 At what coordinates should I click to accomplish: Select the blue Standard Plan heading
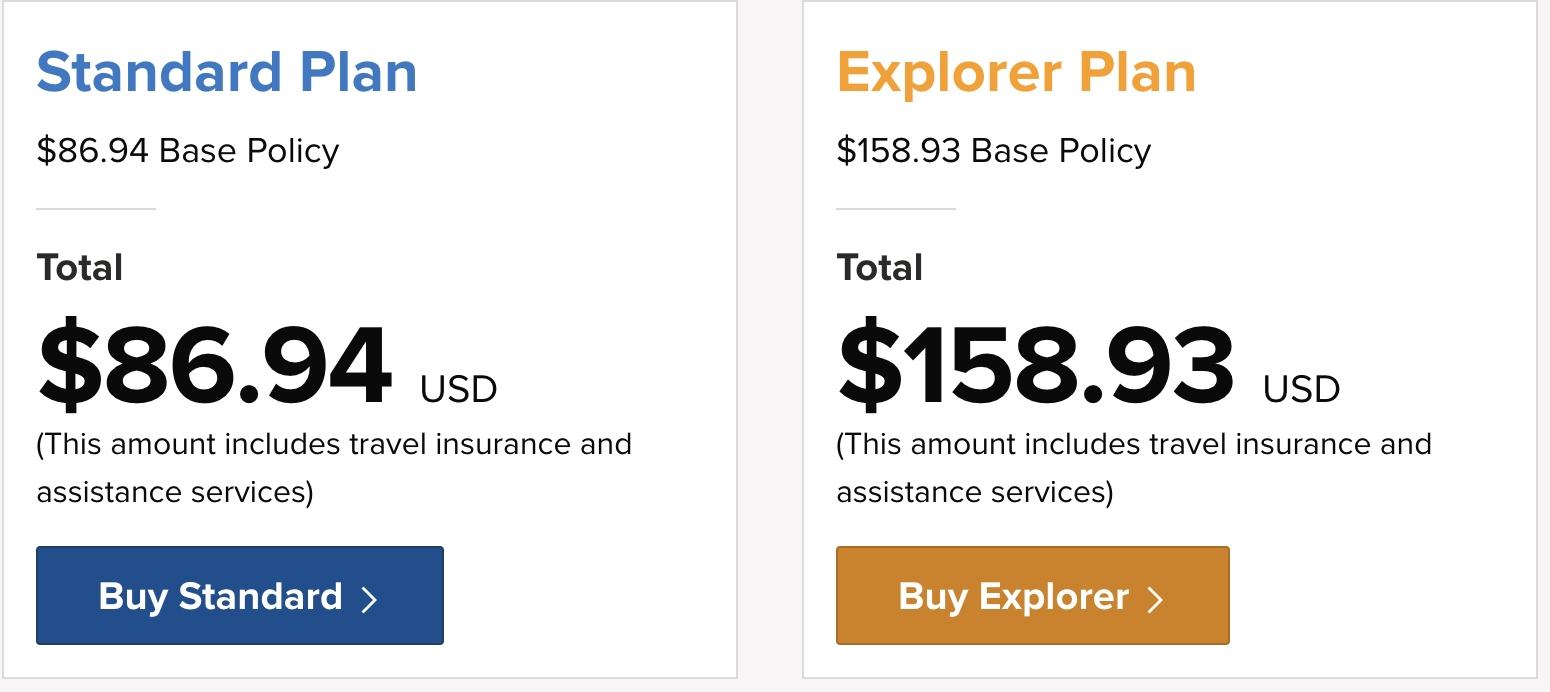click(x=227, y=73)
